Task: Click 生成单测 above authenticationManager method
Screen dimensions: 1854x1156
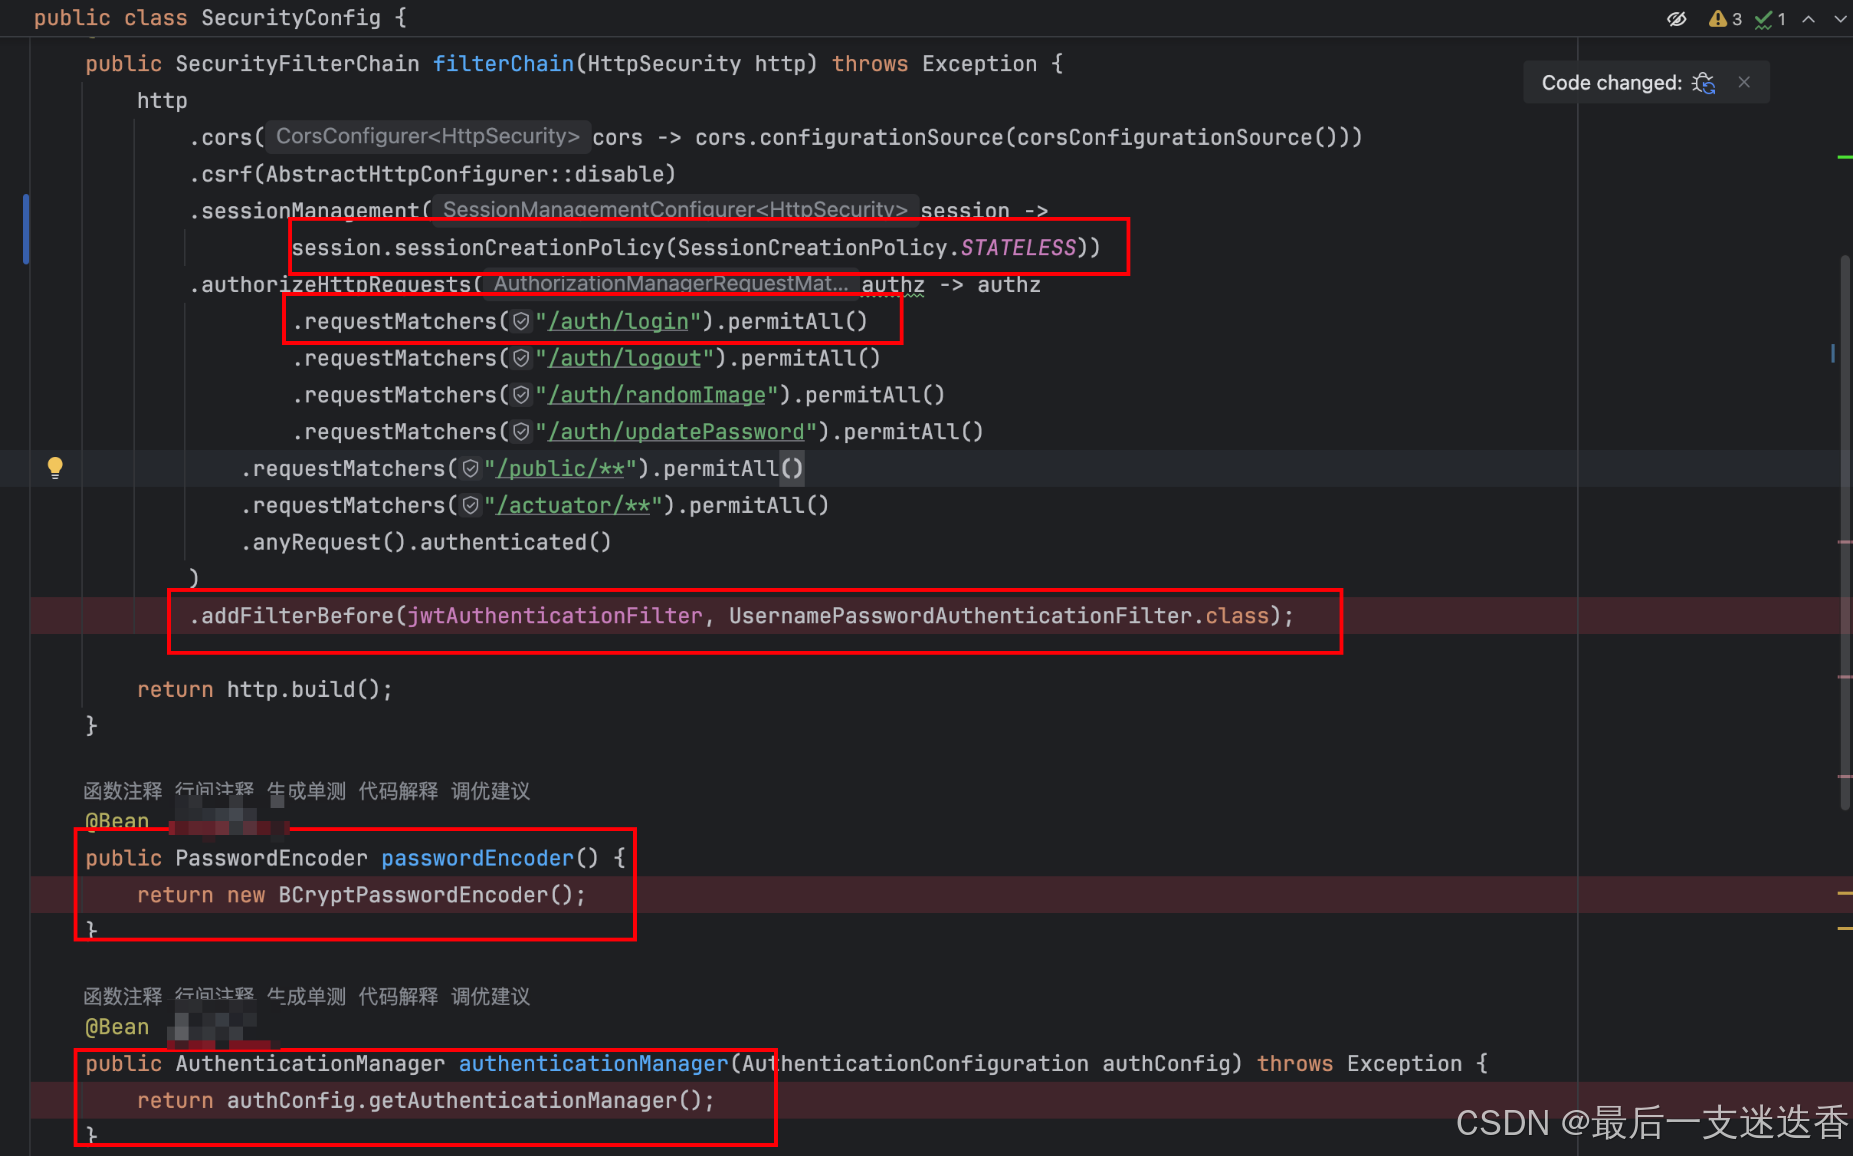Action: [x=306, y=996]
